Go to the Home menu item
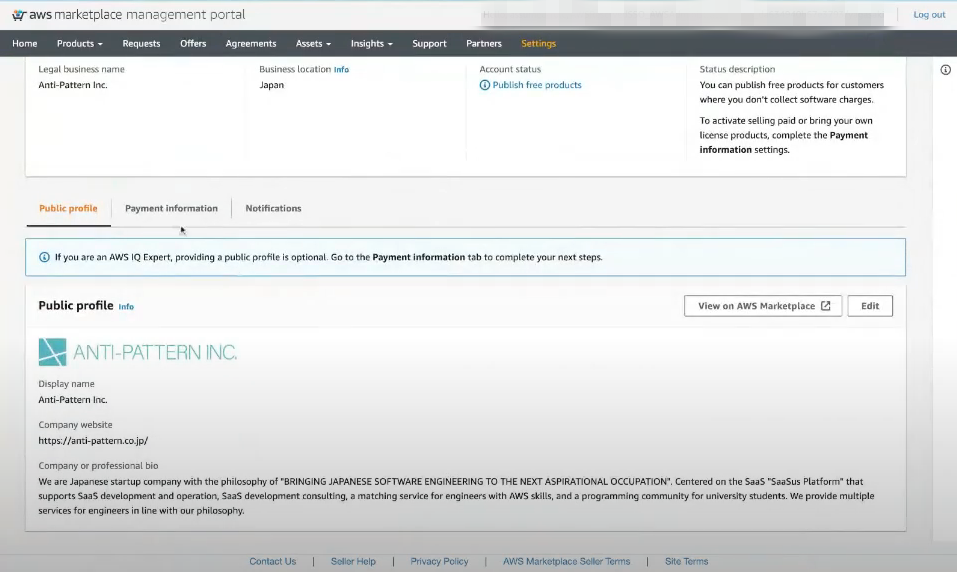 (x=24, y=43)
